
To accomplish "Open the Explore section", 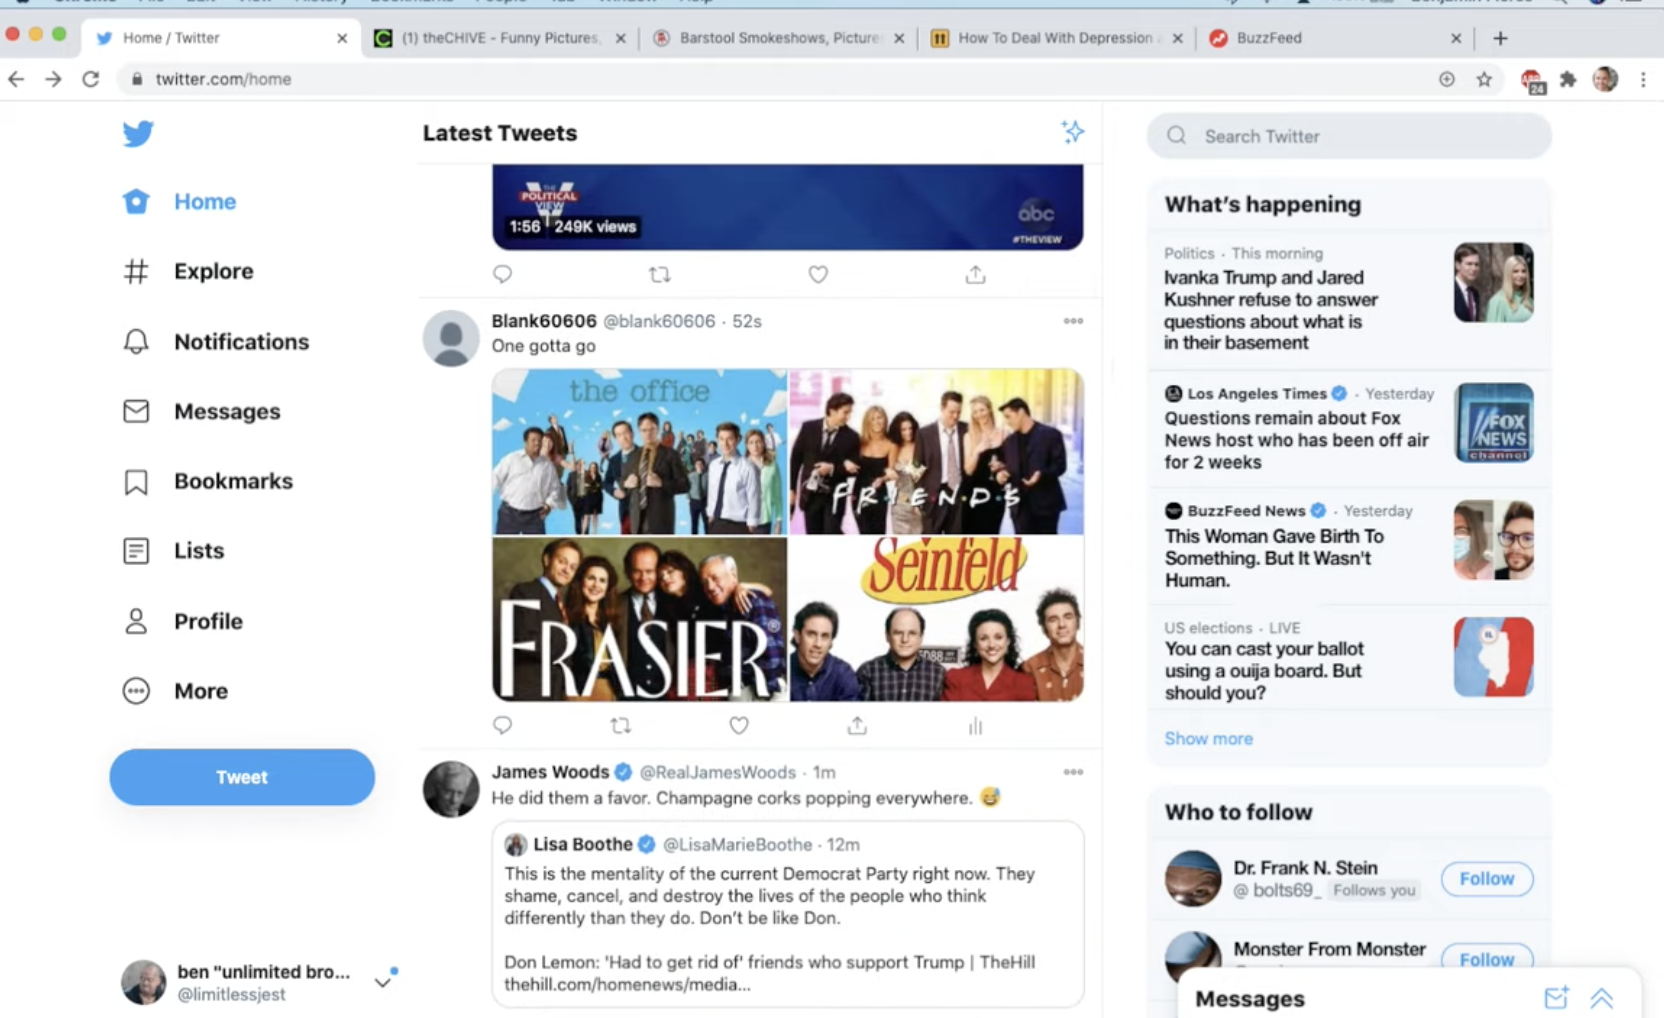I will (x=188, y=271).
